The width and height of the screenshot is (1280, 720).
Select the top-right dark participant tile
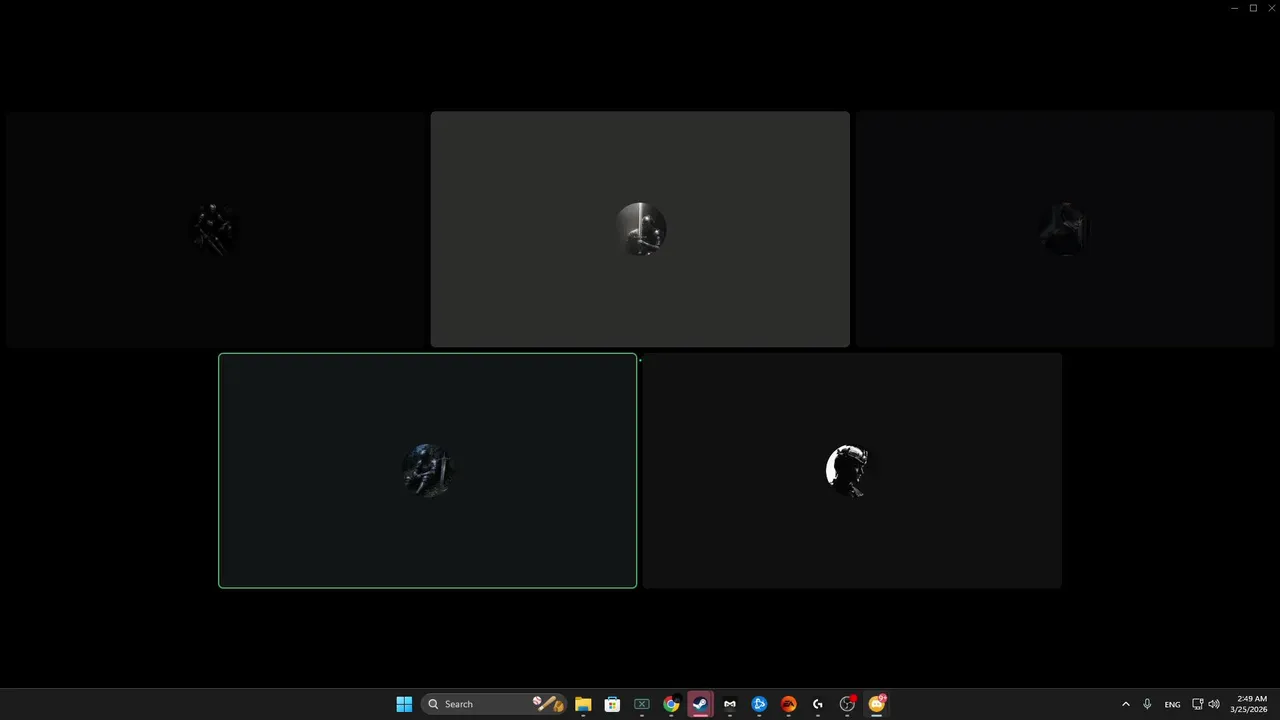pyautogui.click(x=1066, y=229)
